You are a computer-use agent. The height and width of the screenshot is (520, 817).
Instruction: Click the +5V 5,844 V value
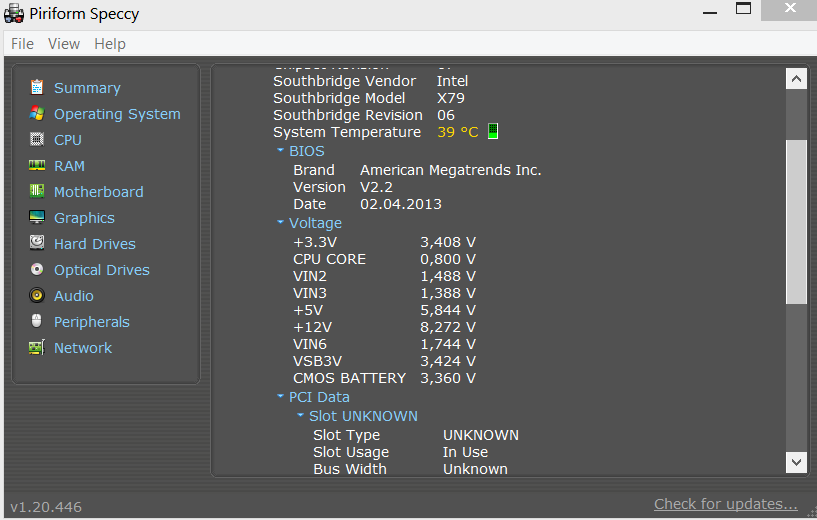pos(448,310)
